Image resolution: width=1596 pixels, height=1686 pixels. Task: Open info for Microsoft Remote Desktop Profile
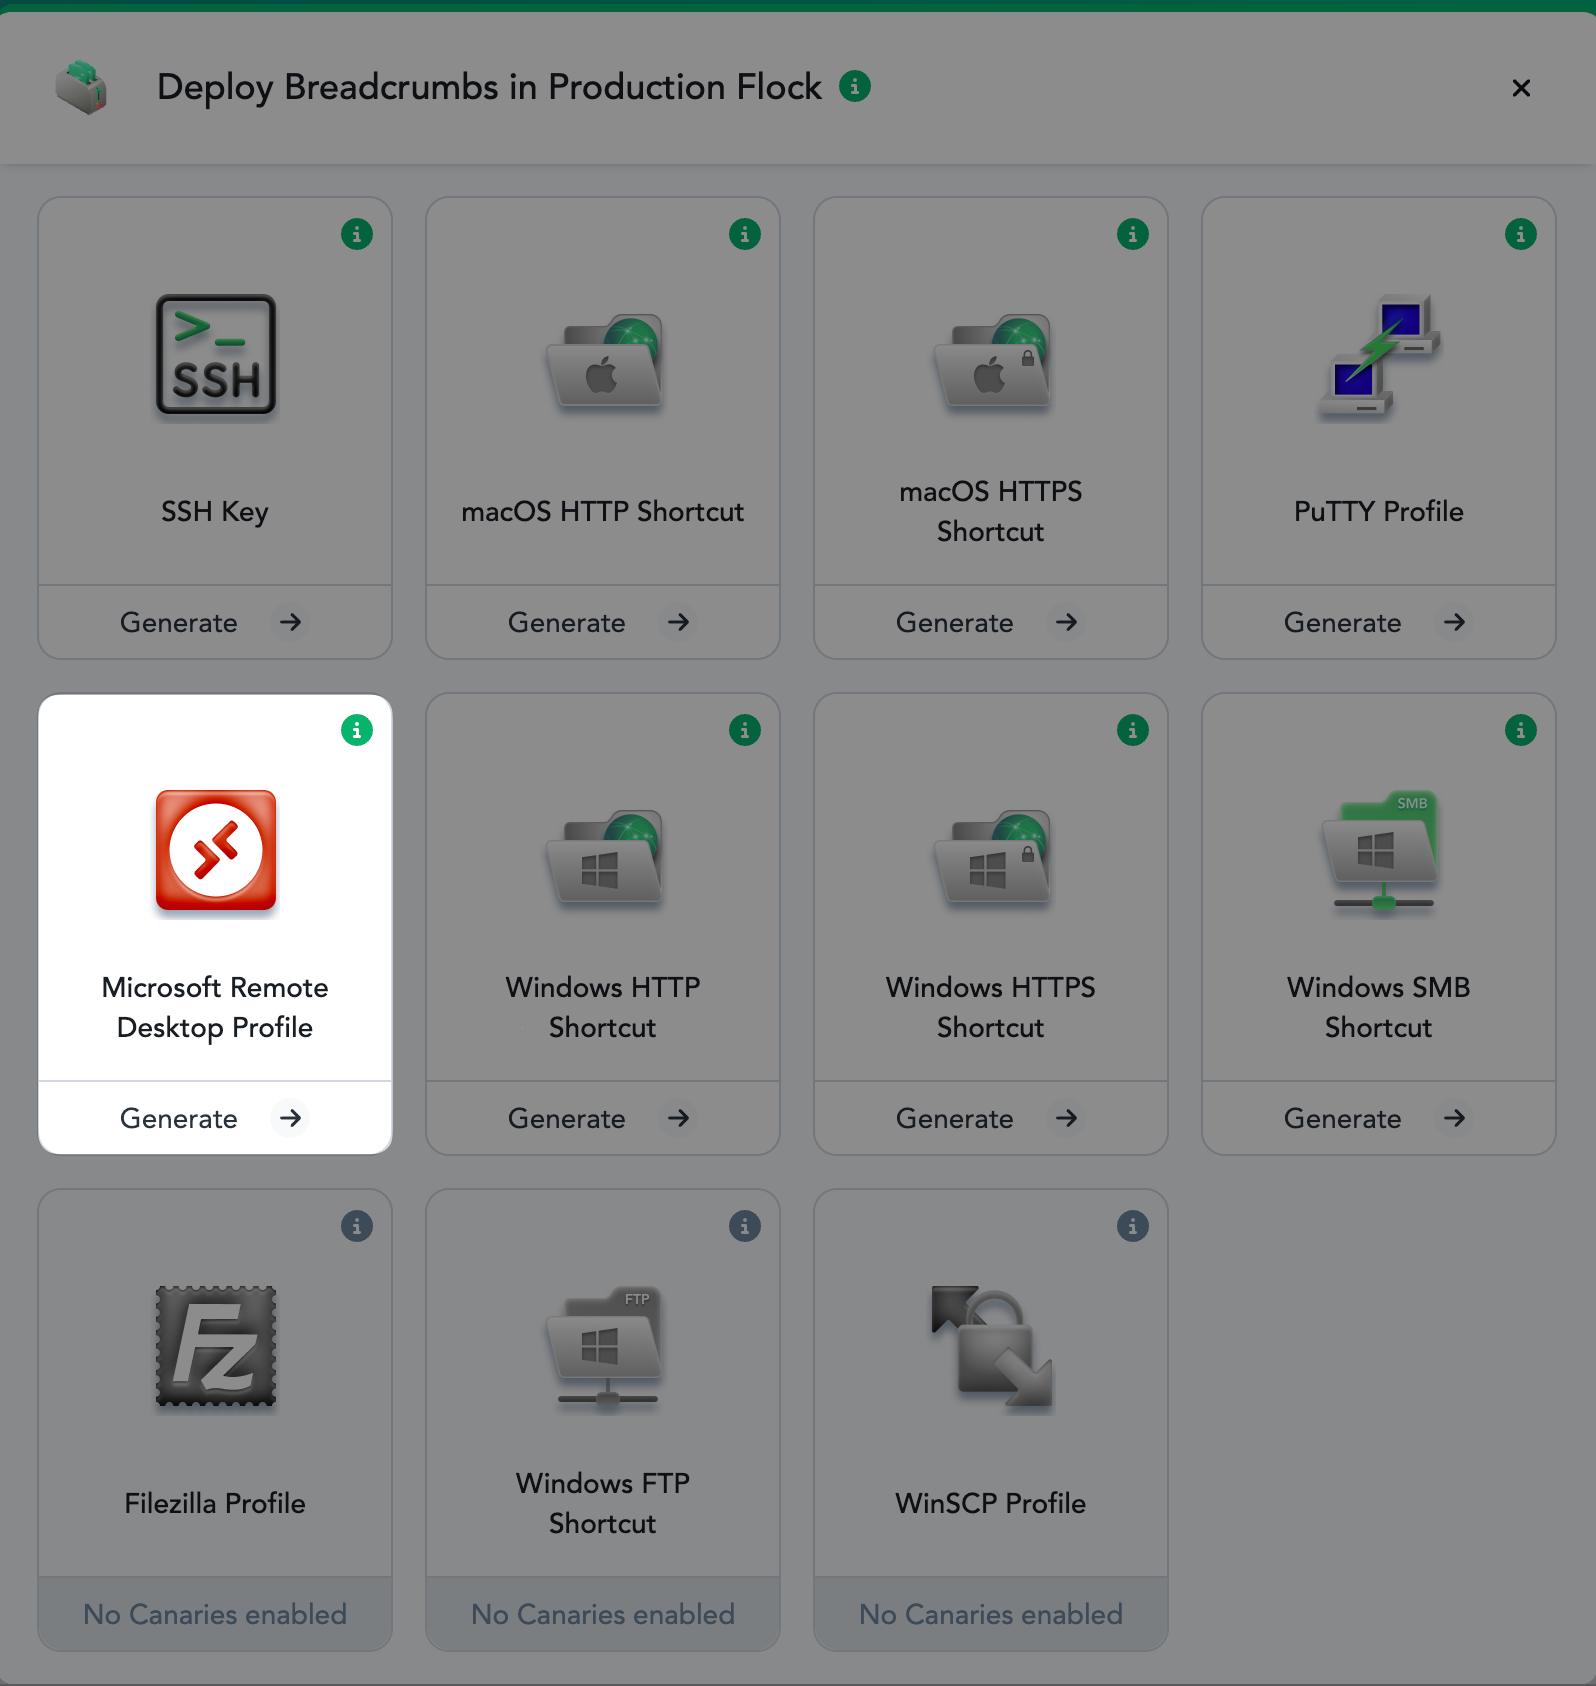click(x=357, y=730)
